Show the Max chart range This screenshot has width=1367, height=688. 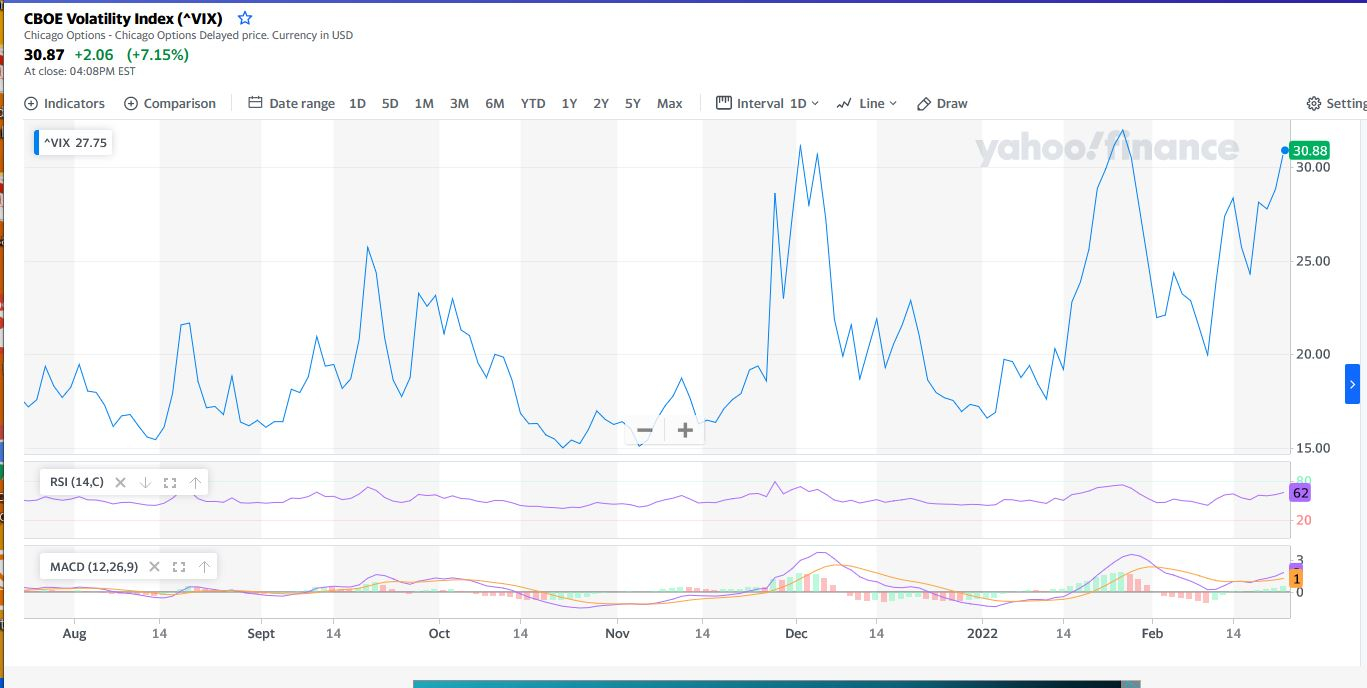click(670, 103)
